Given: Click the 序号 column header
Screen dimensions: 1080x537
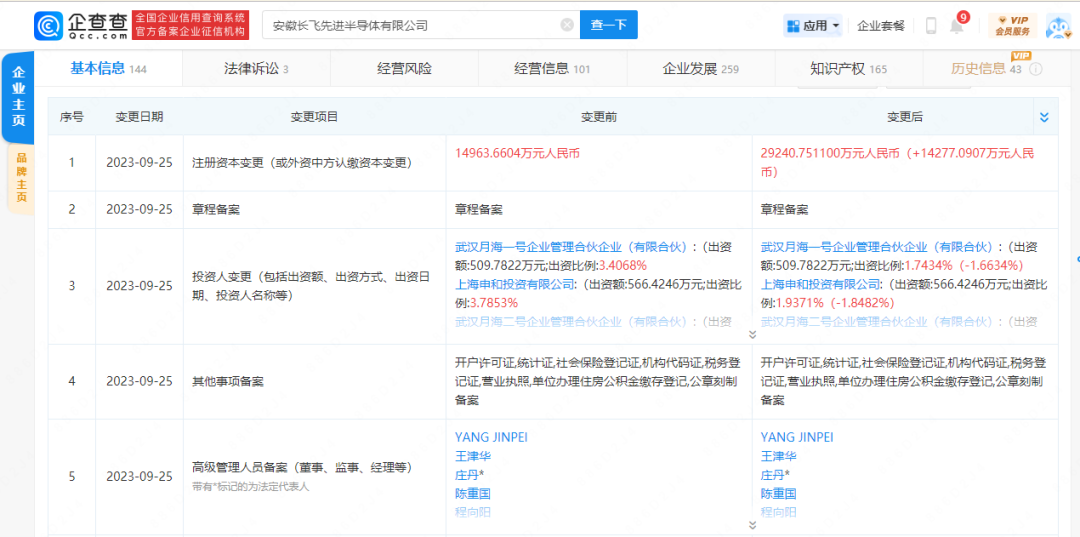Looking at the screenshot, I should (72, 117).
